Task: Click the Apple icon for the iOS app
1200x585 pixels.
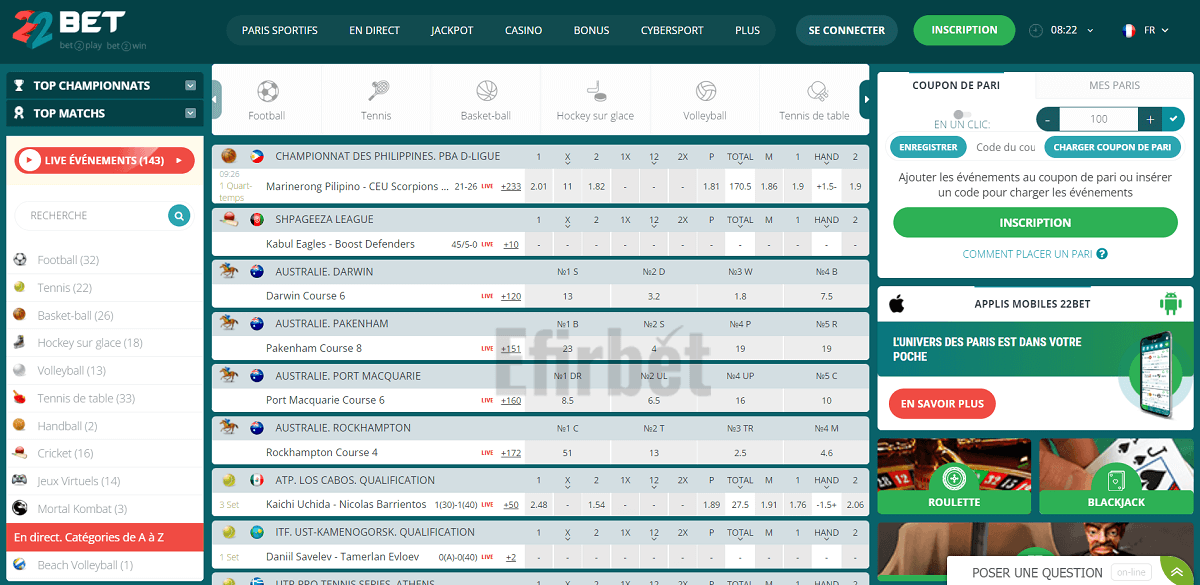Action: click(896, 303)
